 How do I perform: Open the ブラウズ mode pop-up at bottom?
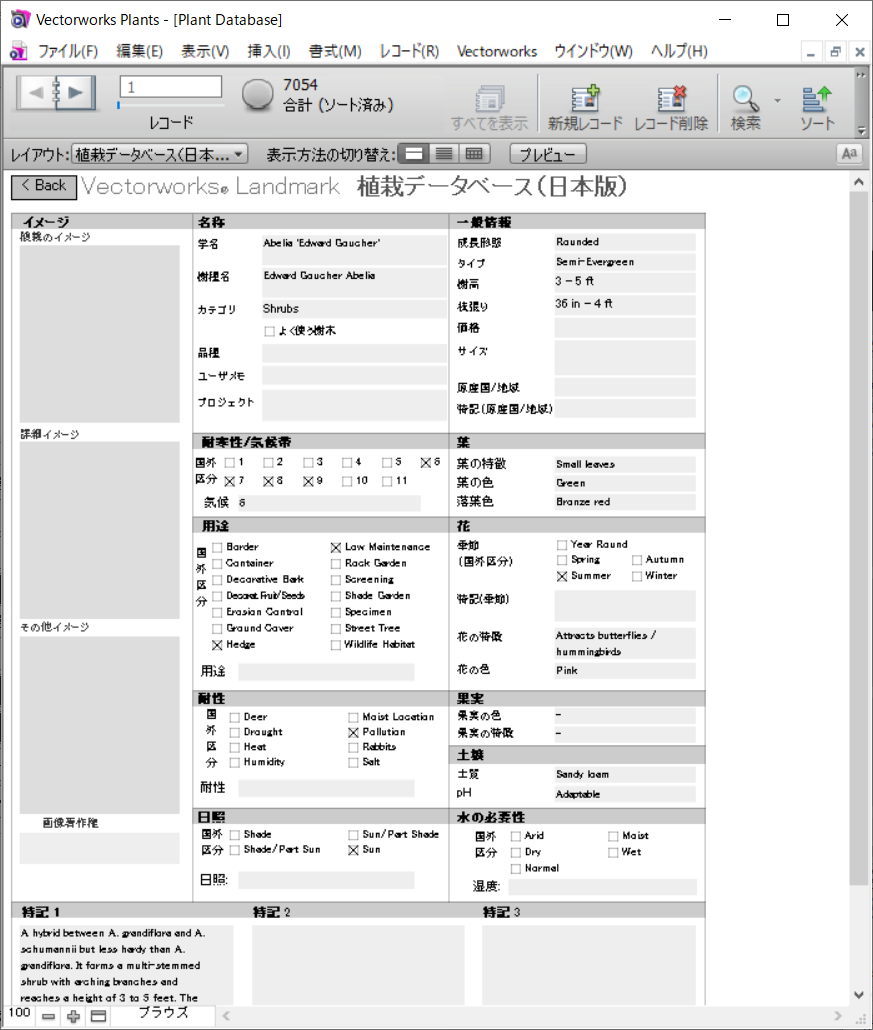click(163, 1014)
